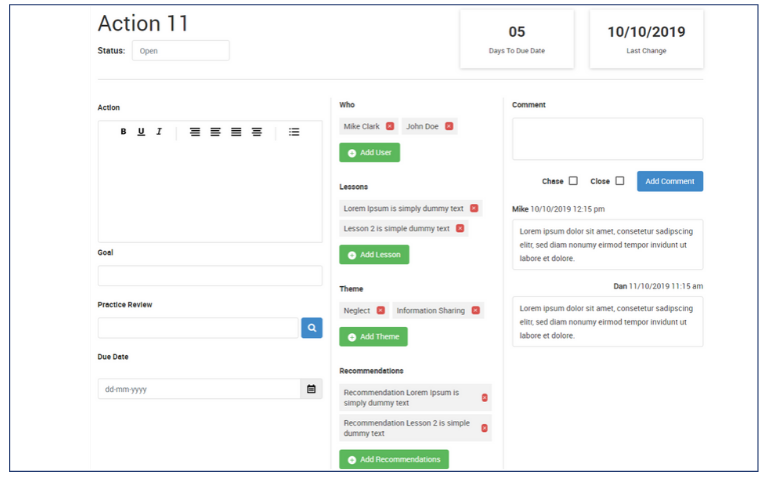Open Mike's comment from 10/10/2019

coord(608,245)
